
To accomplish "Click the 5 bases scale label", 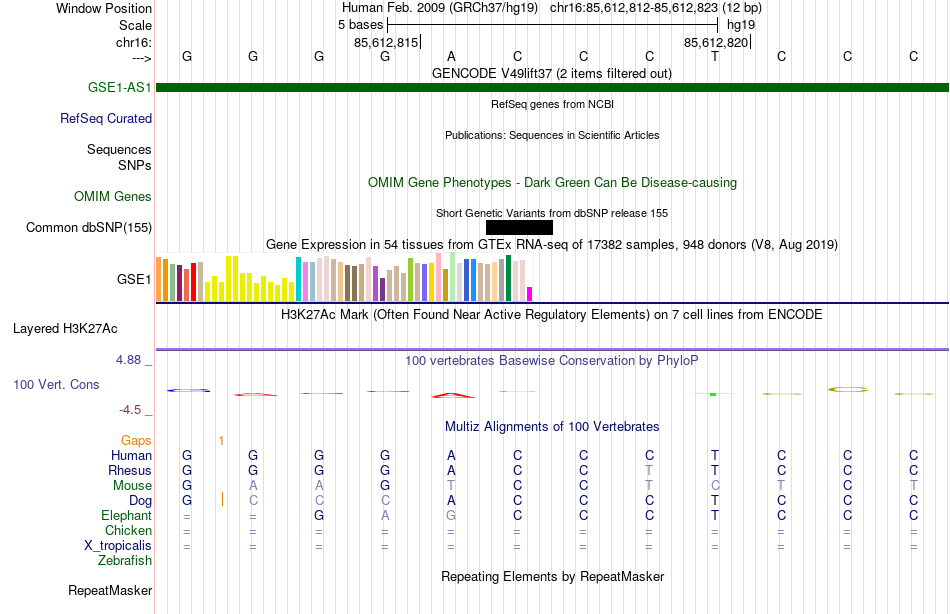I will (361, 25).
